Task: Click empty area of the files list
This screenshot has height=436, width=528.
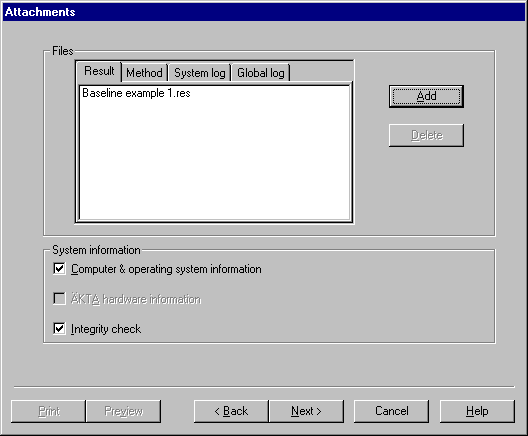Action: click(215, 162)
